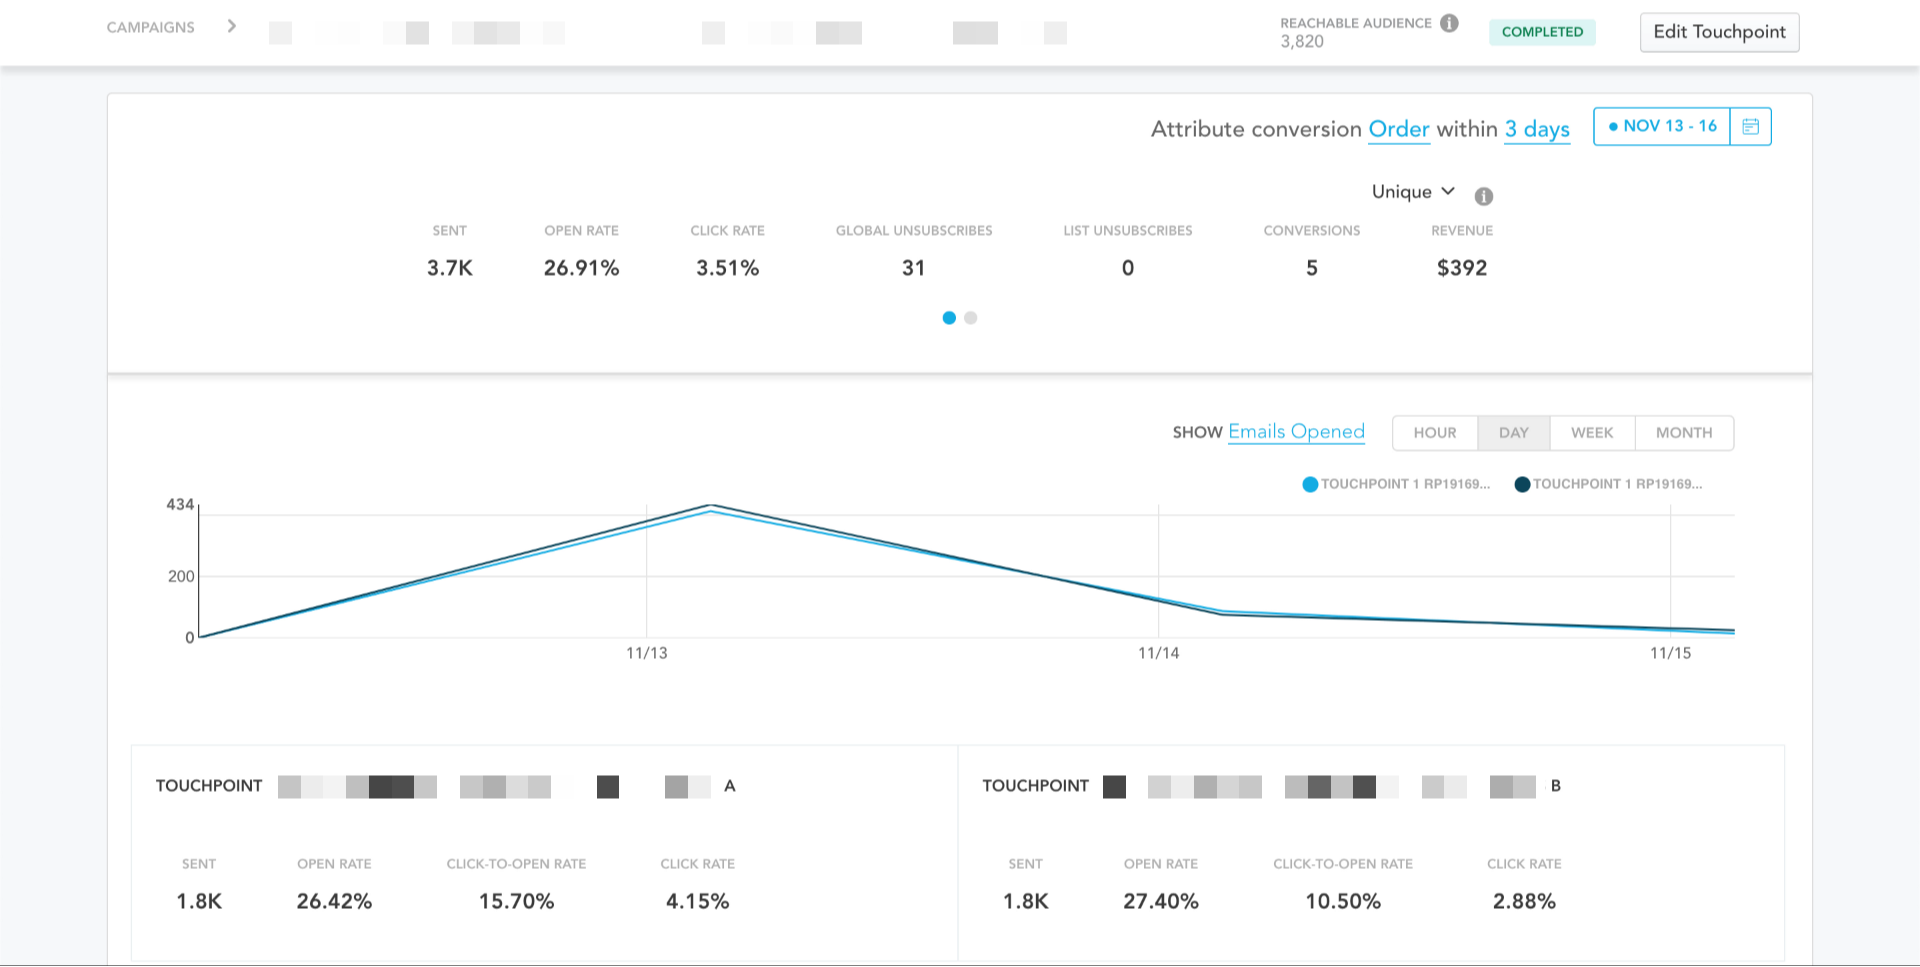
Task: Toggle light blue touchpoint legend marker
Action: (x=1310, y=485)
